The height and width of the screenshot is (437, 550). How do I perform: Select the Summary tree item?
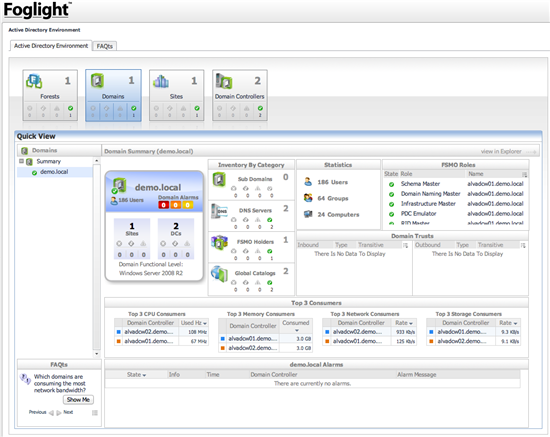click(x=49, y=161)
